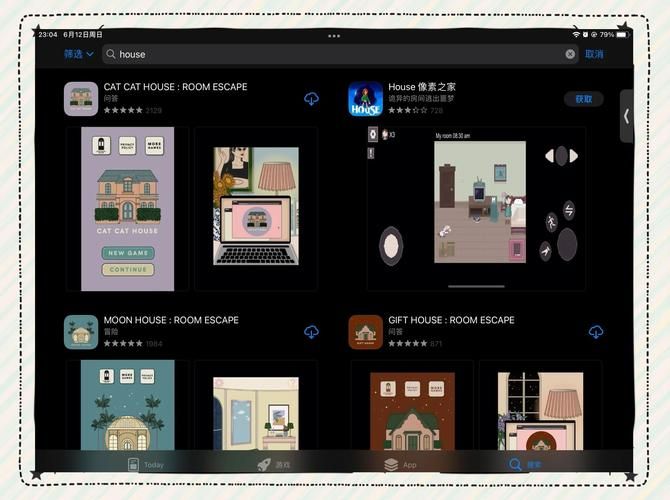Click the GIFT HOUSE star rating
The image size is (670, 500).
[x=408, y=344]
